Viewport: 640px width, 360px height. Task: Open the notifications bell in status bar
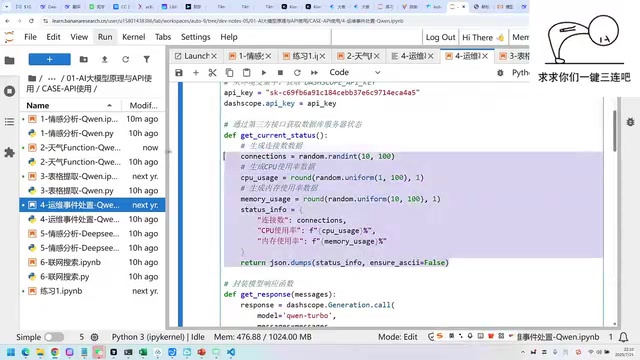623,337
